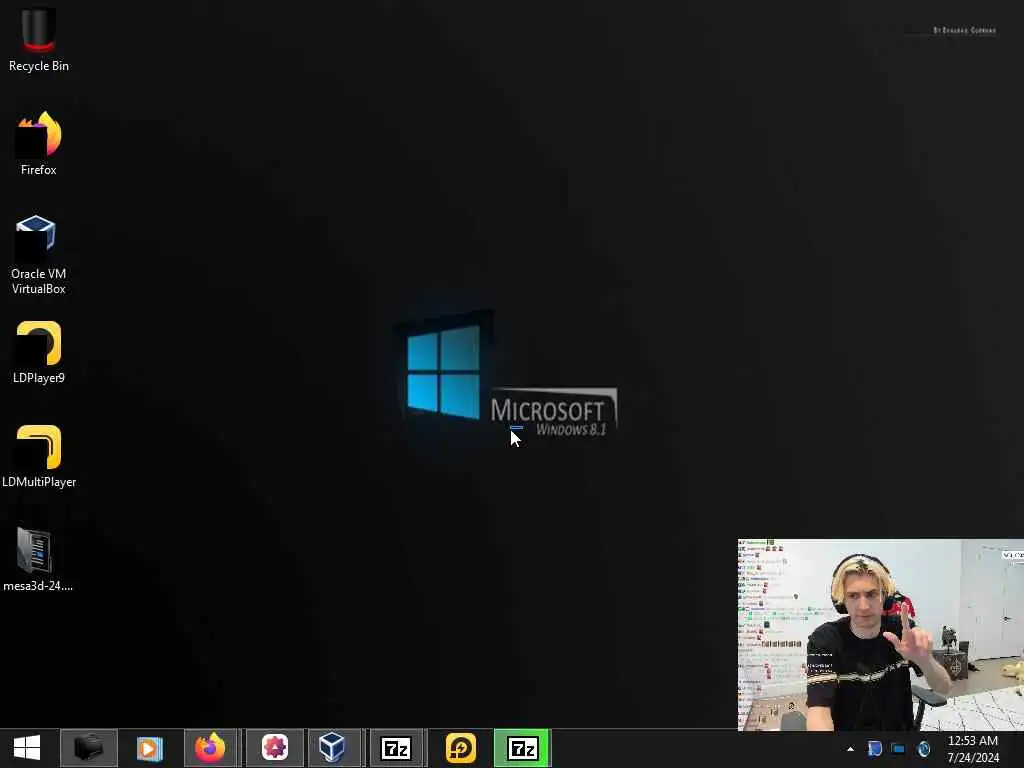1024x768 pixels.
Task: Switch to yellow LDPlayer taskbar icon
Action: 461,748
